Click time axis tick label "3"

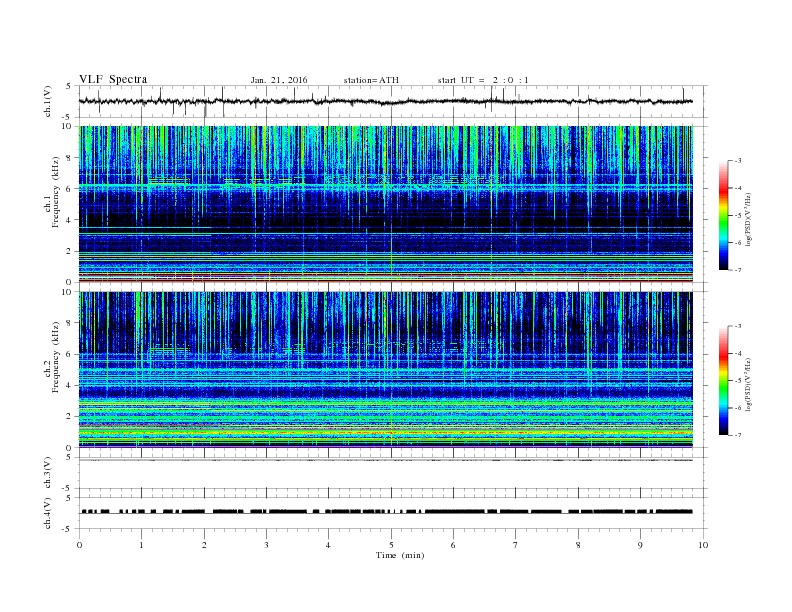click(x=266, y=545)
